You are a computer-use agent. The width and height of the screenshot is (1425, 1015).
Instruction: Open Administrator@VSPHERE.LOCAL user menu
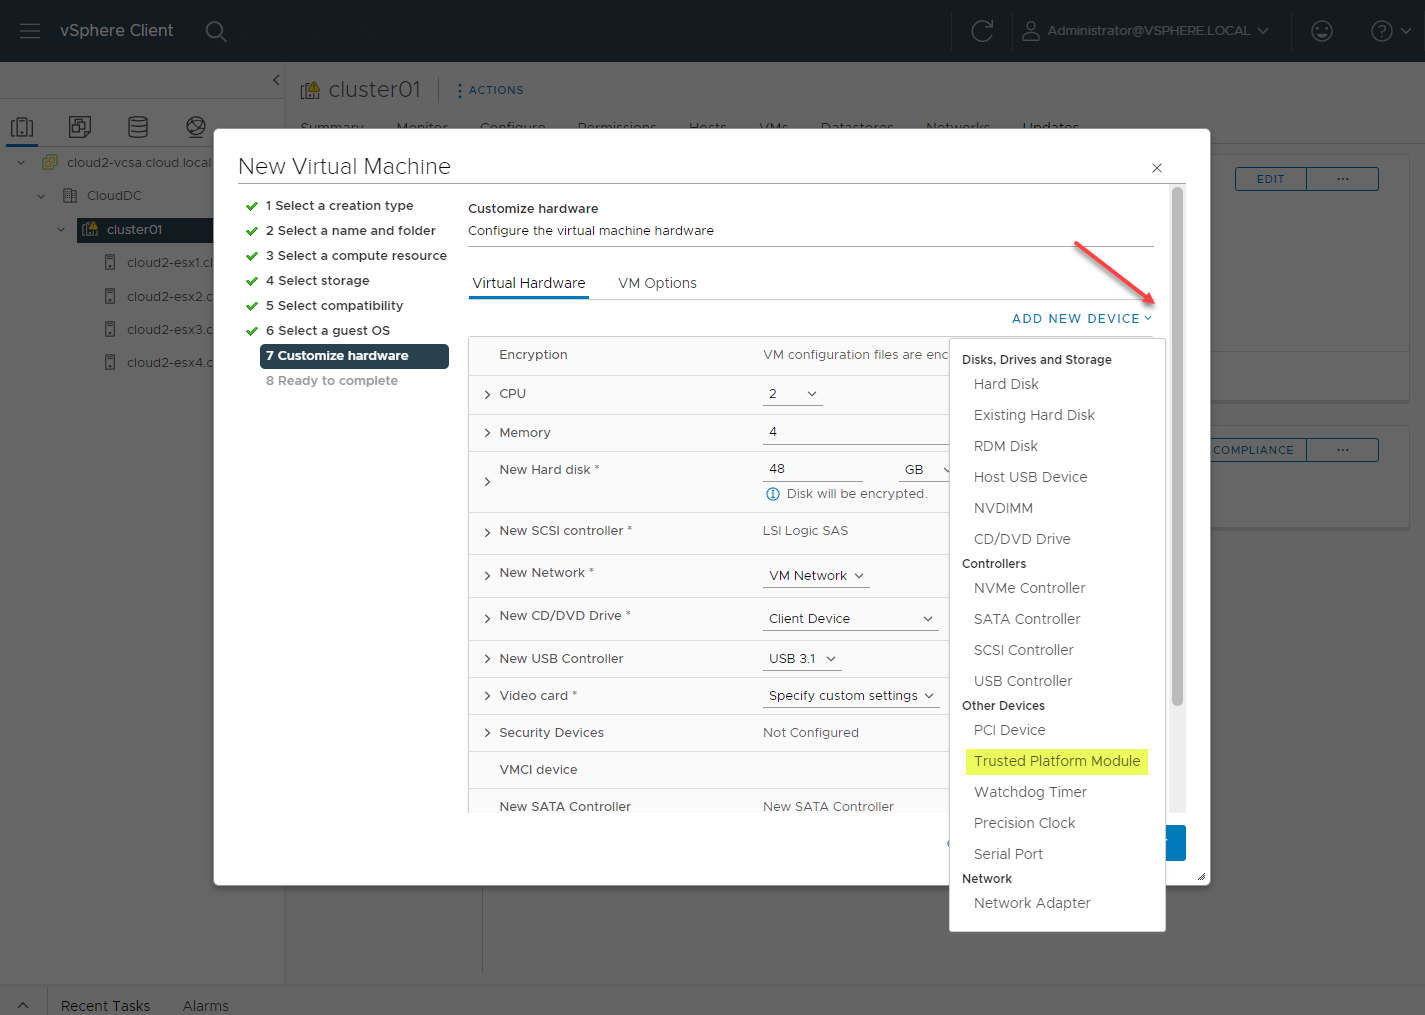tap(1145, 31)
